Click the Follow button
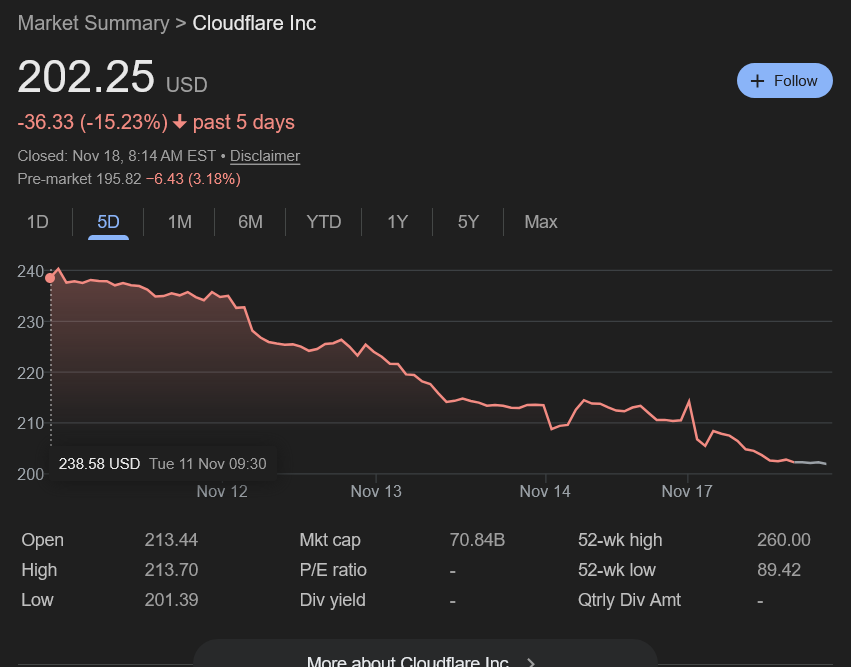 tap(784, 81)
